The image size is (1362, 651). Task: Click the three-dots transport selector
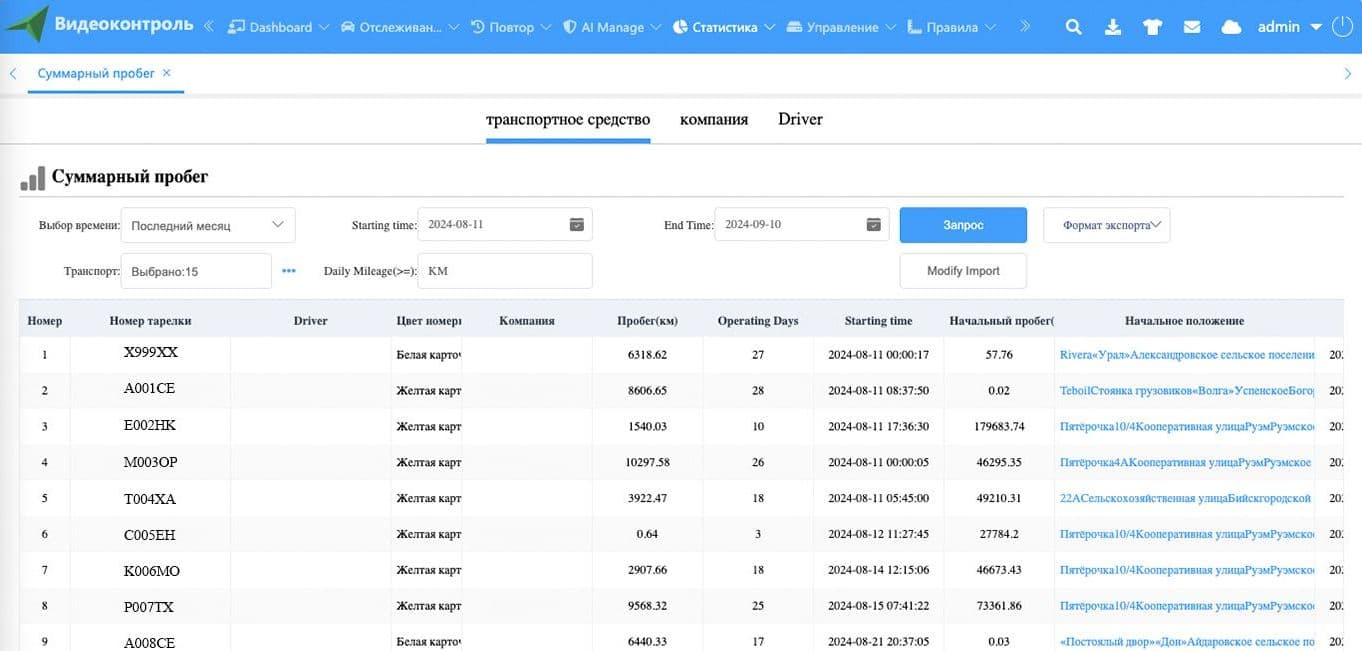click(289, 271)
